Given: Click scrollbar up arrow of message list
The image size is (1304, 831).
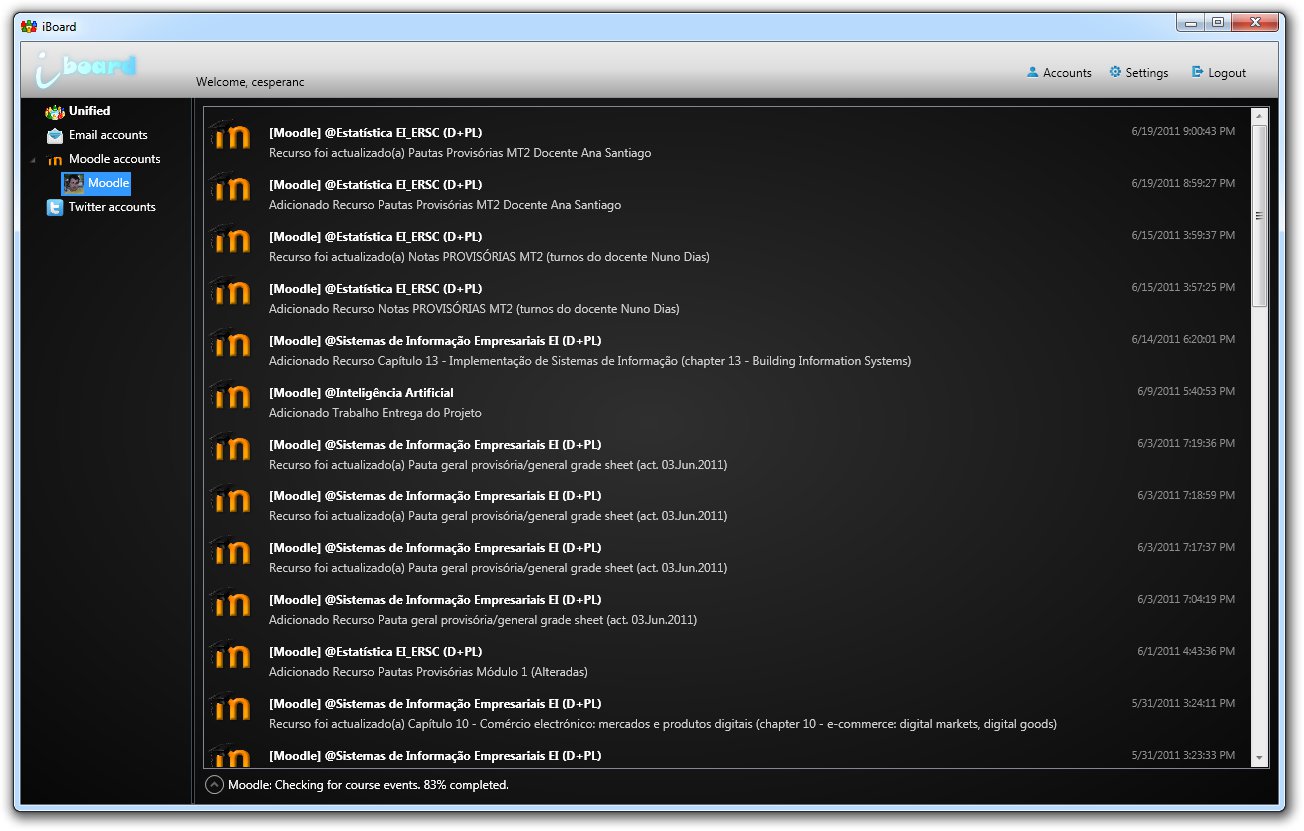Looking at the screenshot, I should tap(1260, 116).
